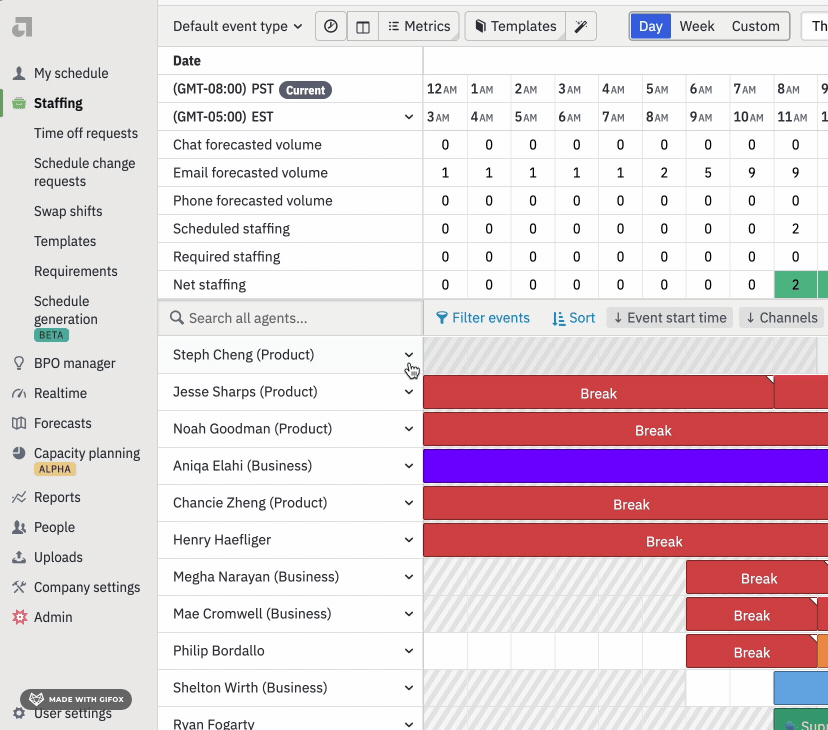Viewport: 828px width, 730px height.
Task: Open the Swap shifts menu item
Action: click(68, 211)
